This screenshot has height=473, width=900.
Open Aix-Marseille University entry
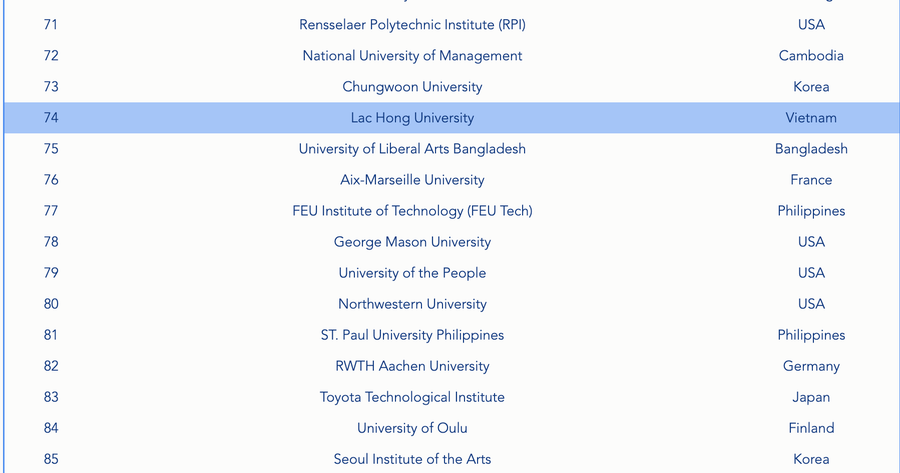pyautogui.click(x=412, y=180)
